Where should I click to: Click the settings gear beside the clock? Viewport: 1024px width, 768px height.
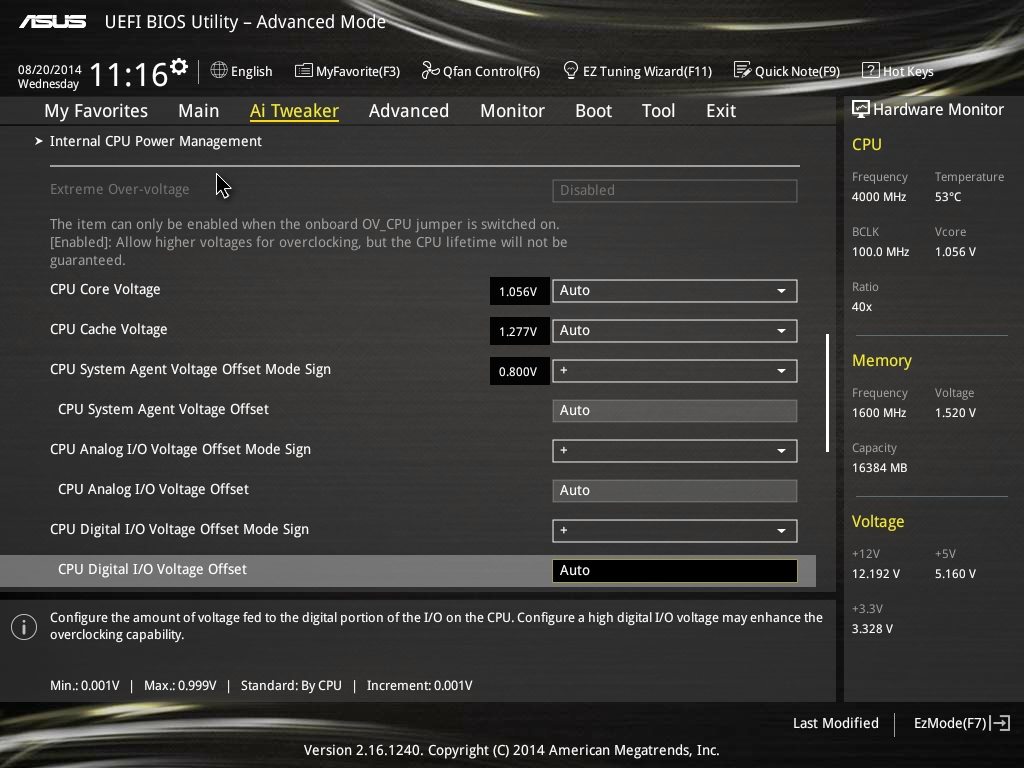(x=179, y=67)
